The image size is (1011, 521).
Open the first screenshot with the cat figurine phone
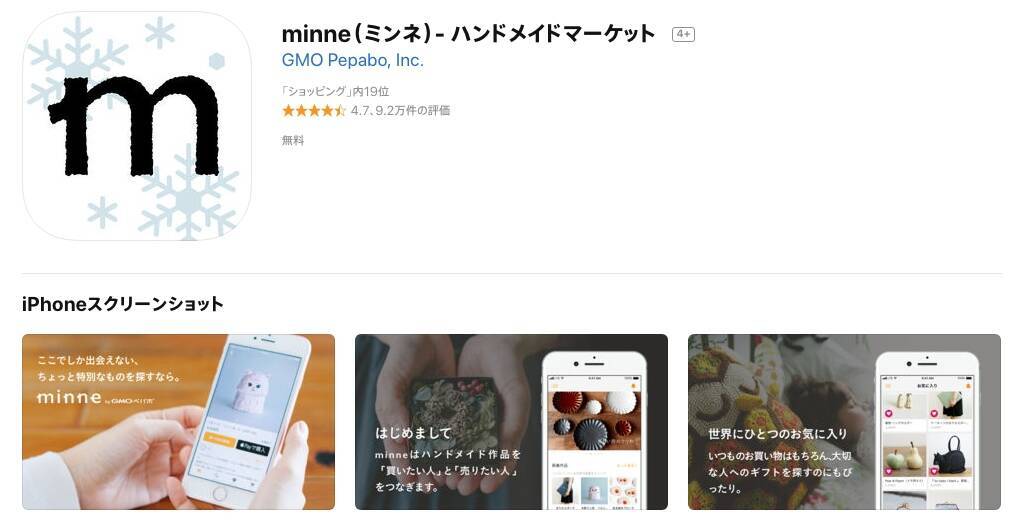click(179, 422)
